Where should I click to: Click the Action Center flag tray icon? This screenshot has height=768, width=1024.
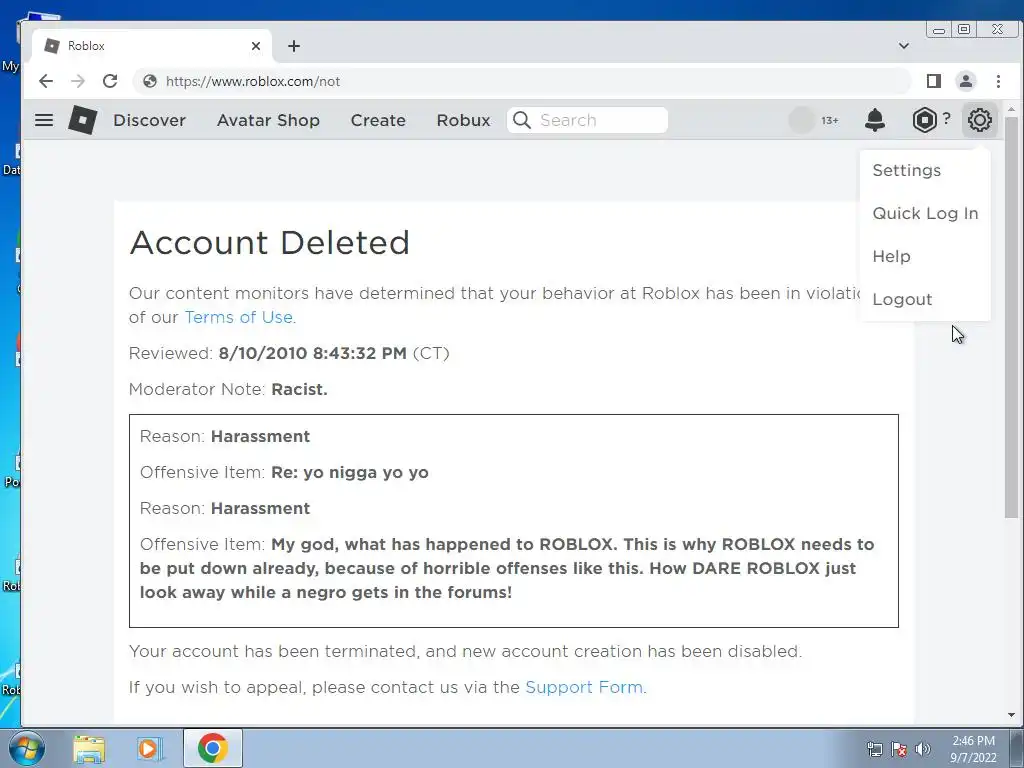tap(899, 749)
